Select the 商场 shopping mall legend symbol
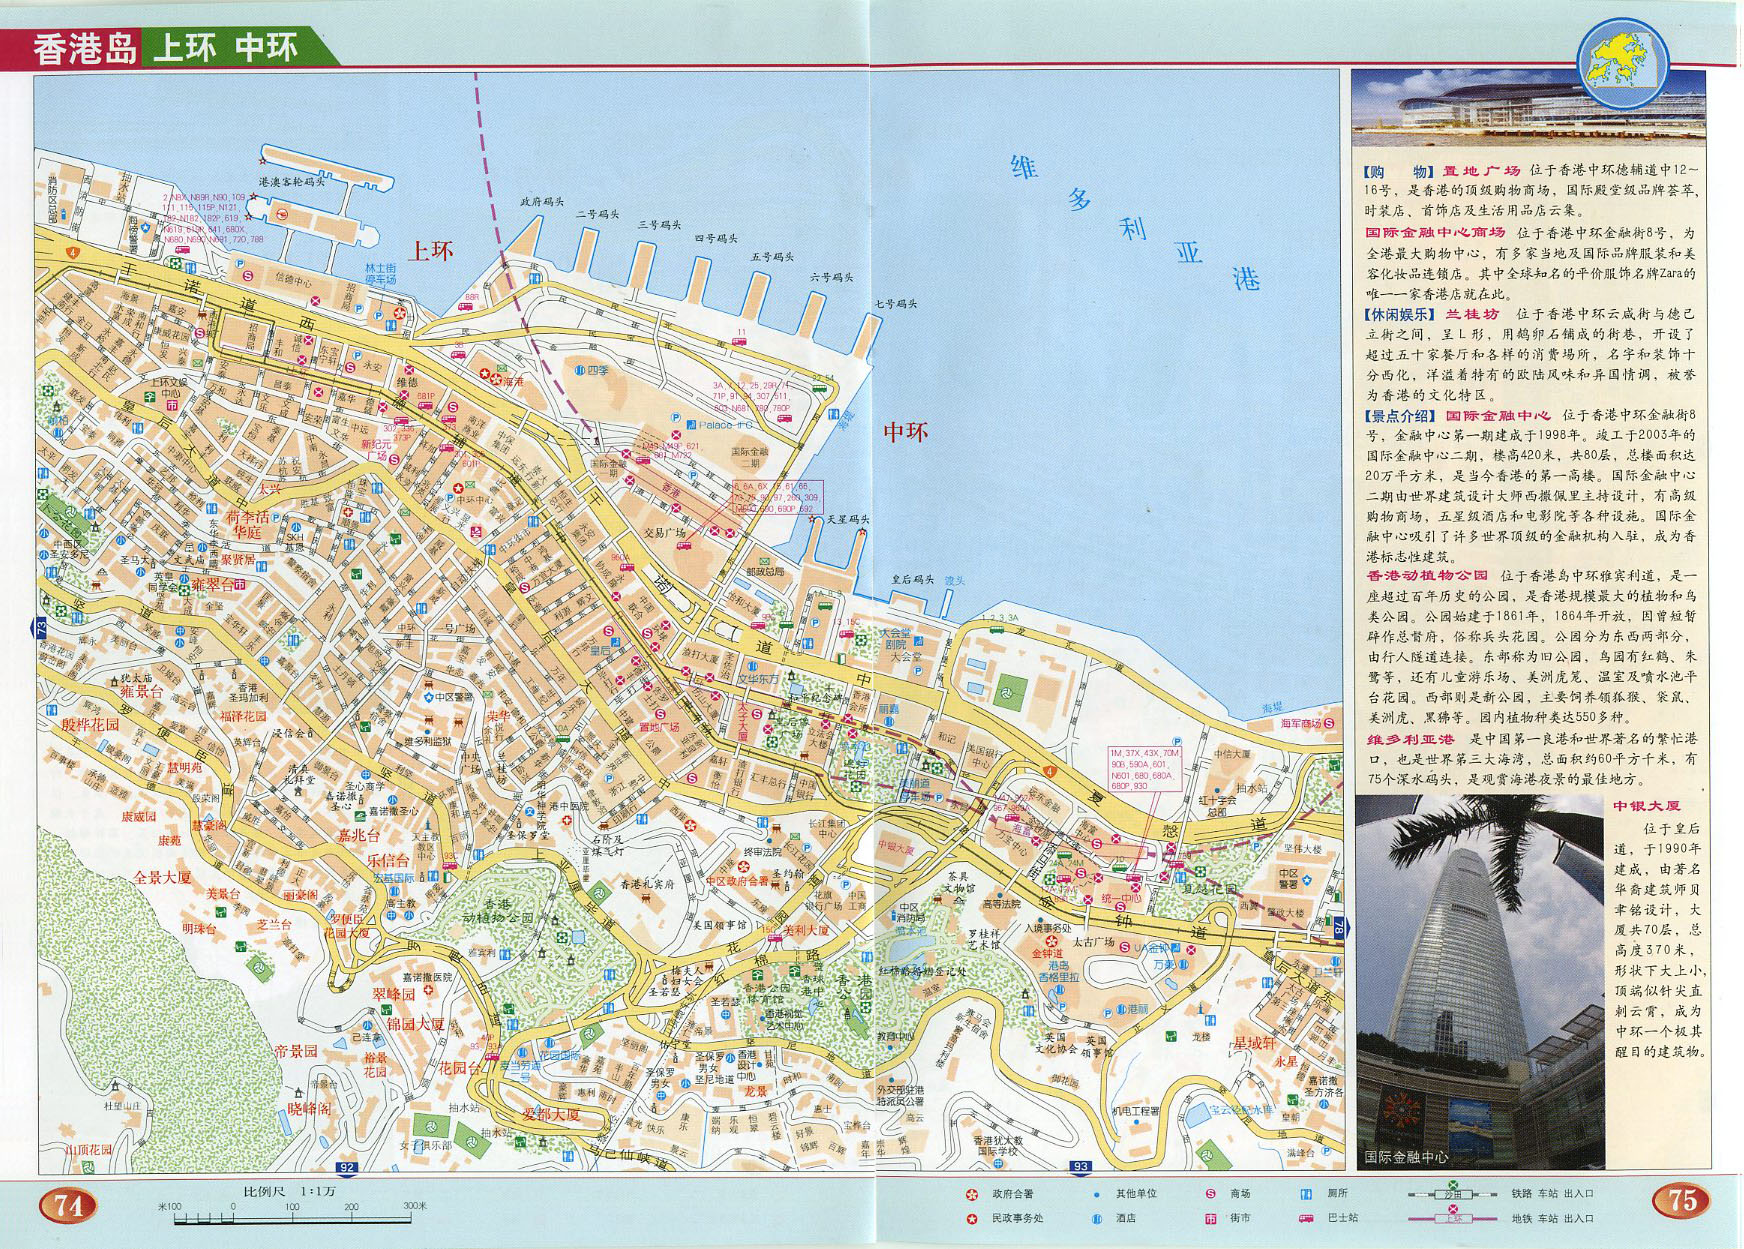This screenshot has width=1744, height=1249. (1210, 1194)
